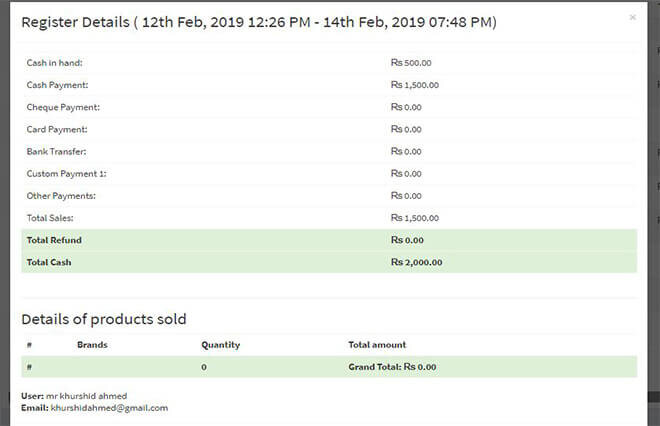Close the Register Details modal
This screenshot has width=660, height=426.
(x=632, y=17)
